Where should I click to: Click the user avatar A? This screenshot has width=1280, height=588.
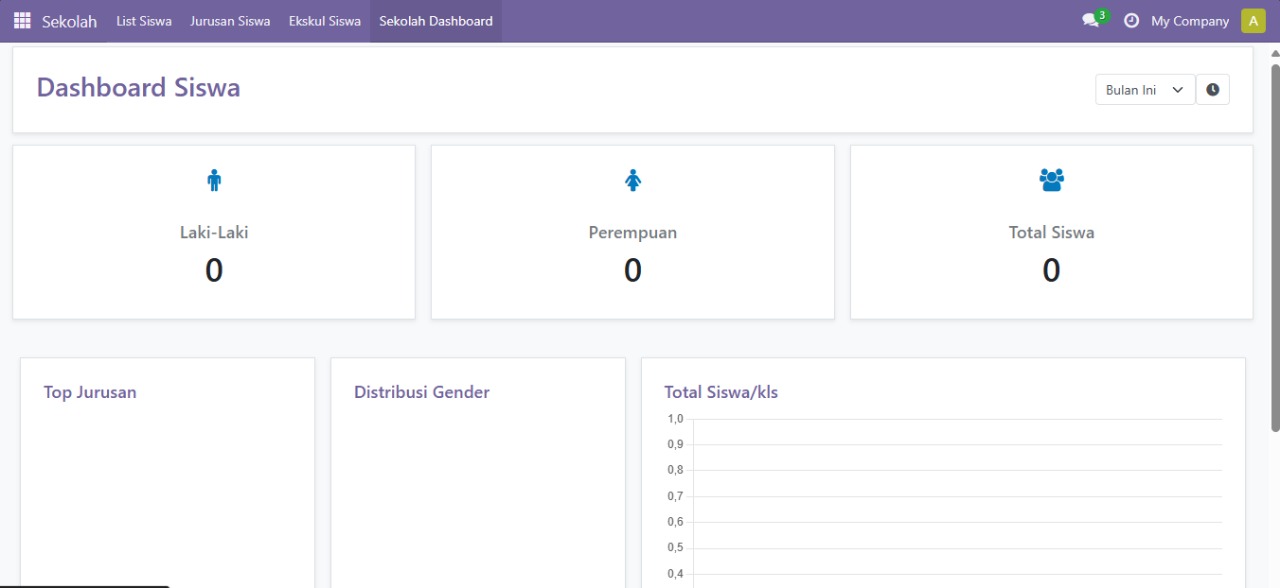(x=1253, y=21)
